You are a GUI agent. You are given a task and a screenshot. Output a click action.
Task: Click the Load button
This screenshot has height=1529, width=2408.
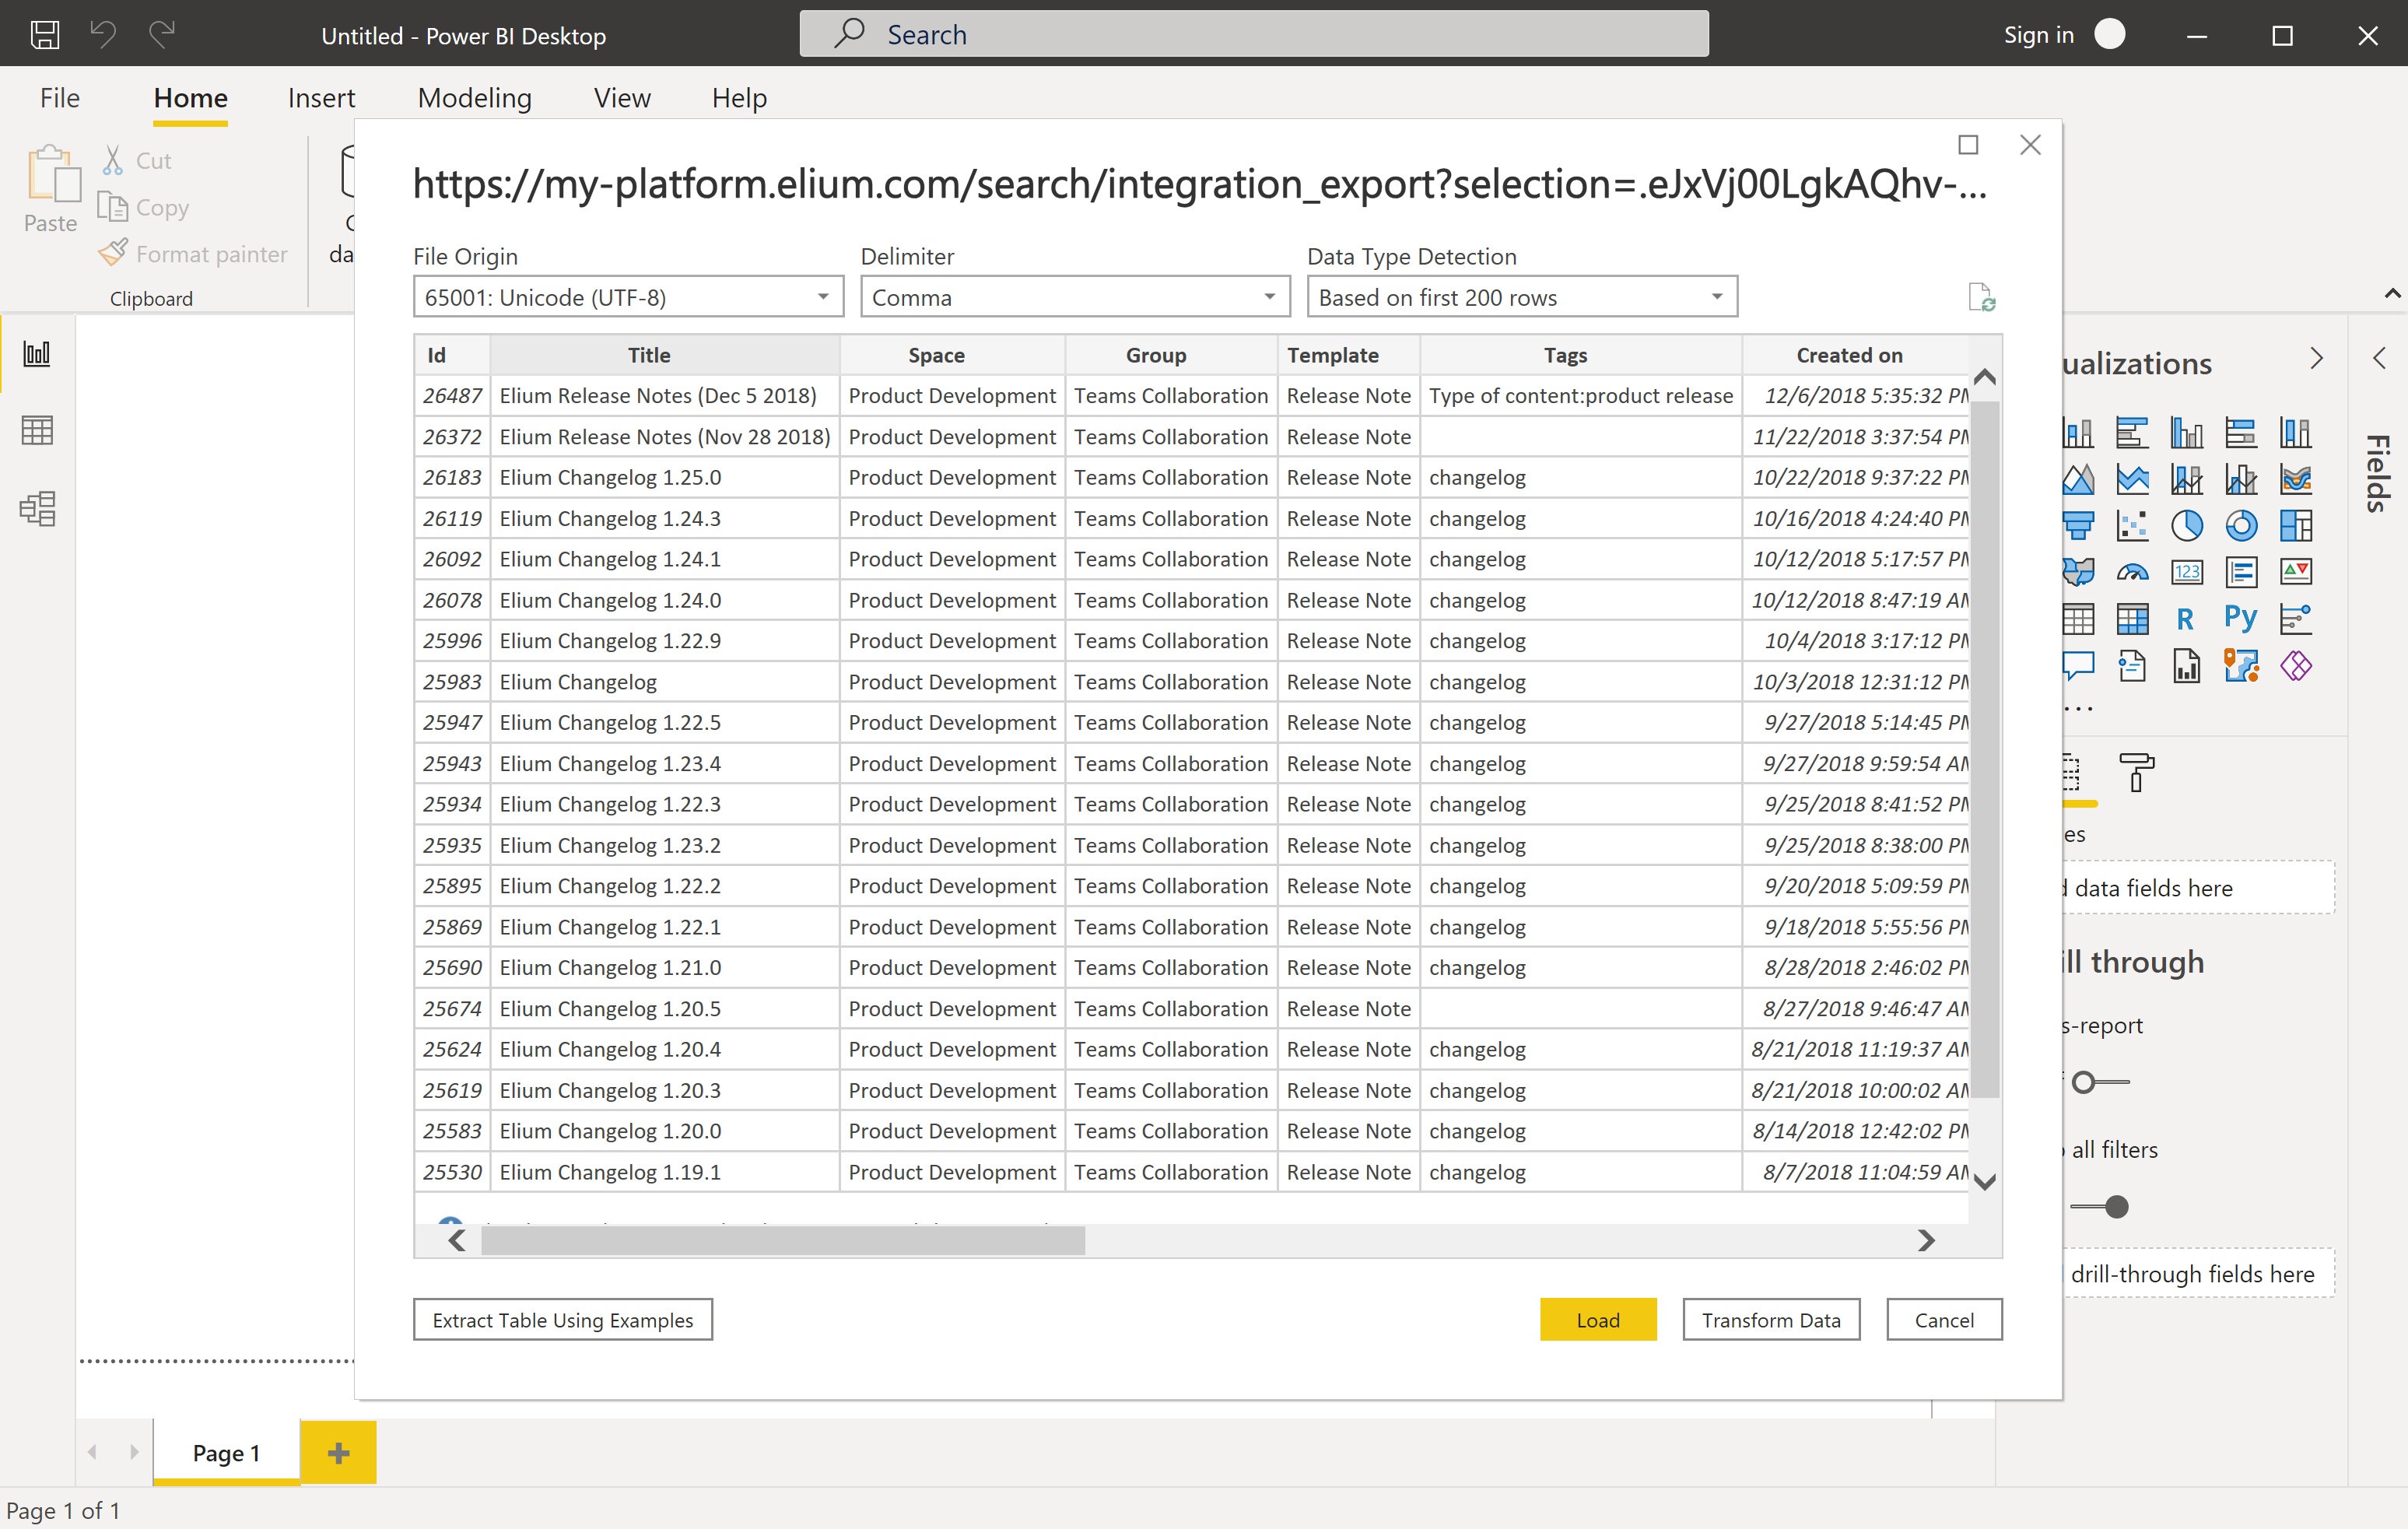1598,1320
